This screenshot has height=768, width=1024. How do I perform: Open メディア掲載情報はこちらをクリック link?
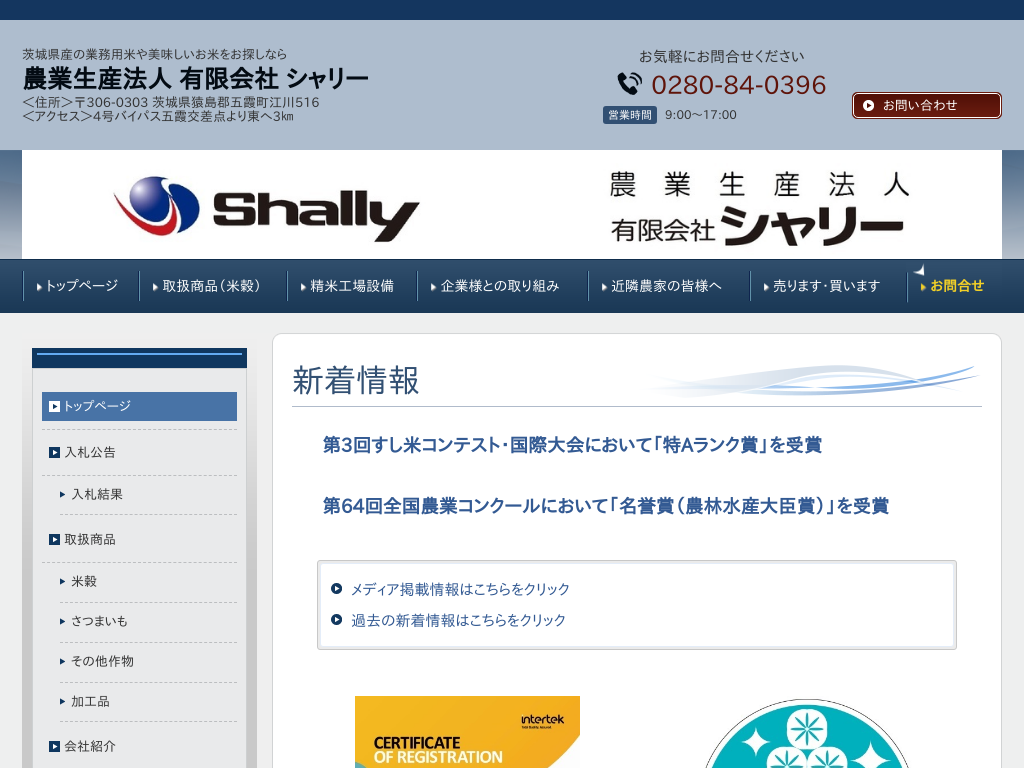click(460, 589)
